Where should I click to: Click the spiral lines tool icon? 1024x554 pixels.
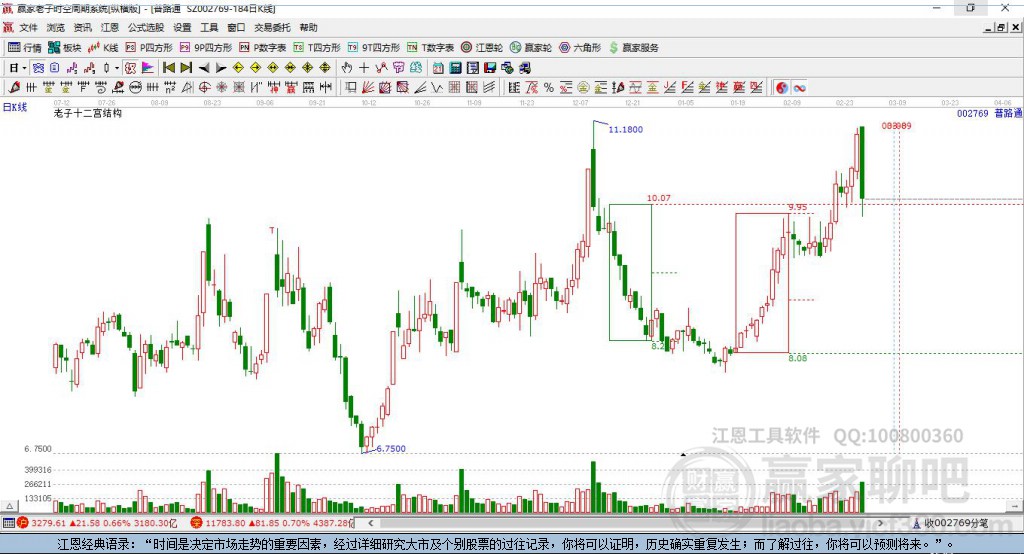(x=101, y=88)
